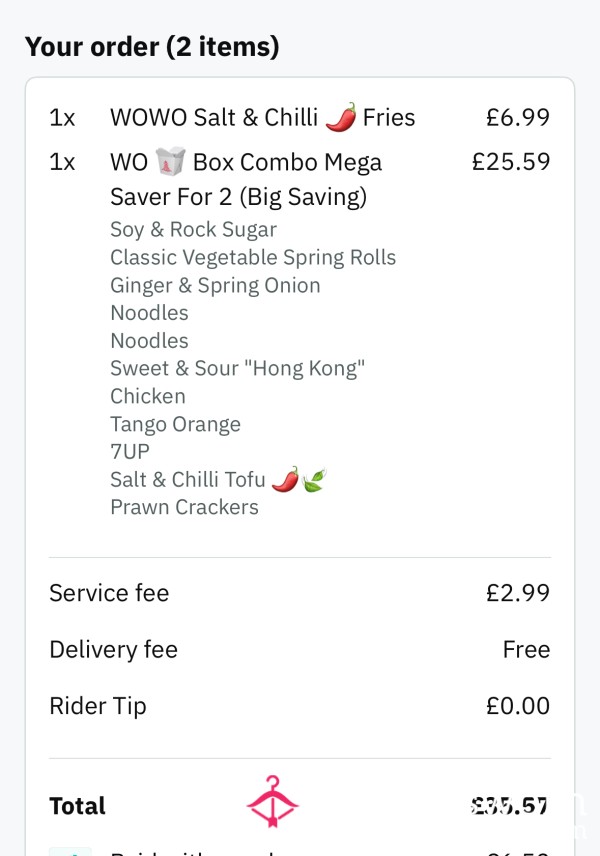Click the £25.59 combo price
600x856 pixels.
tap(510, 162)
